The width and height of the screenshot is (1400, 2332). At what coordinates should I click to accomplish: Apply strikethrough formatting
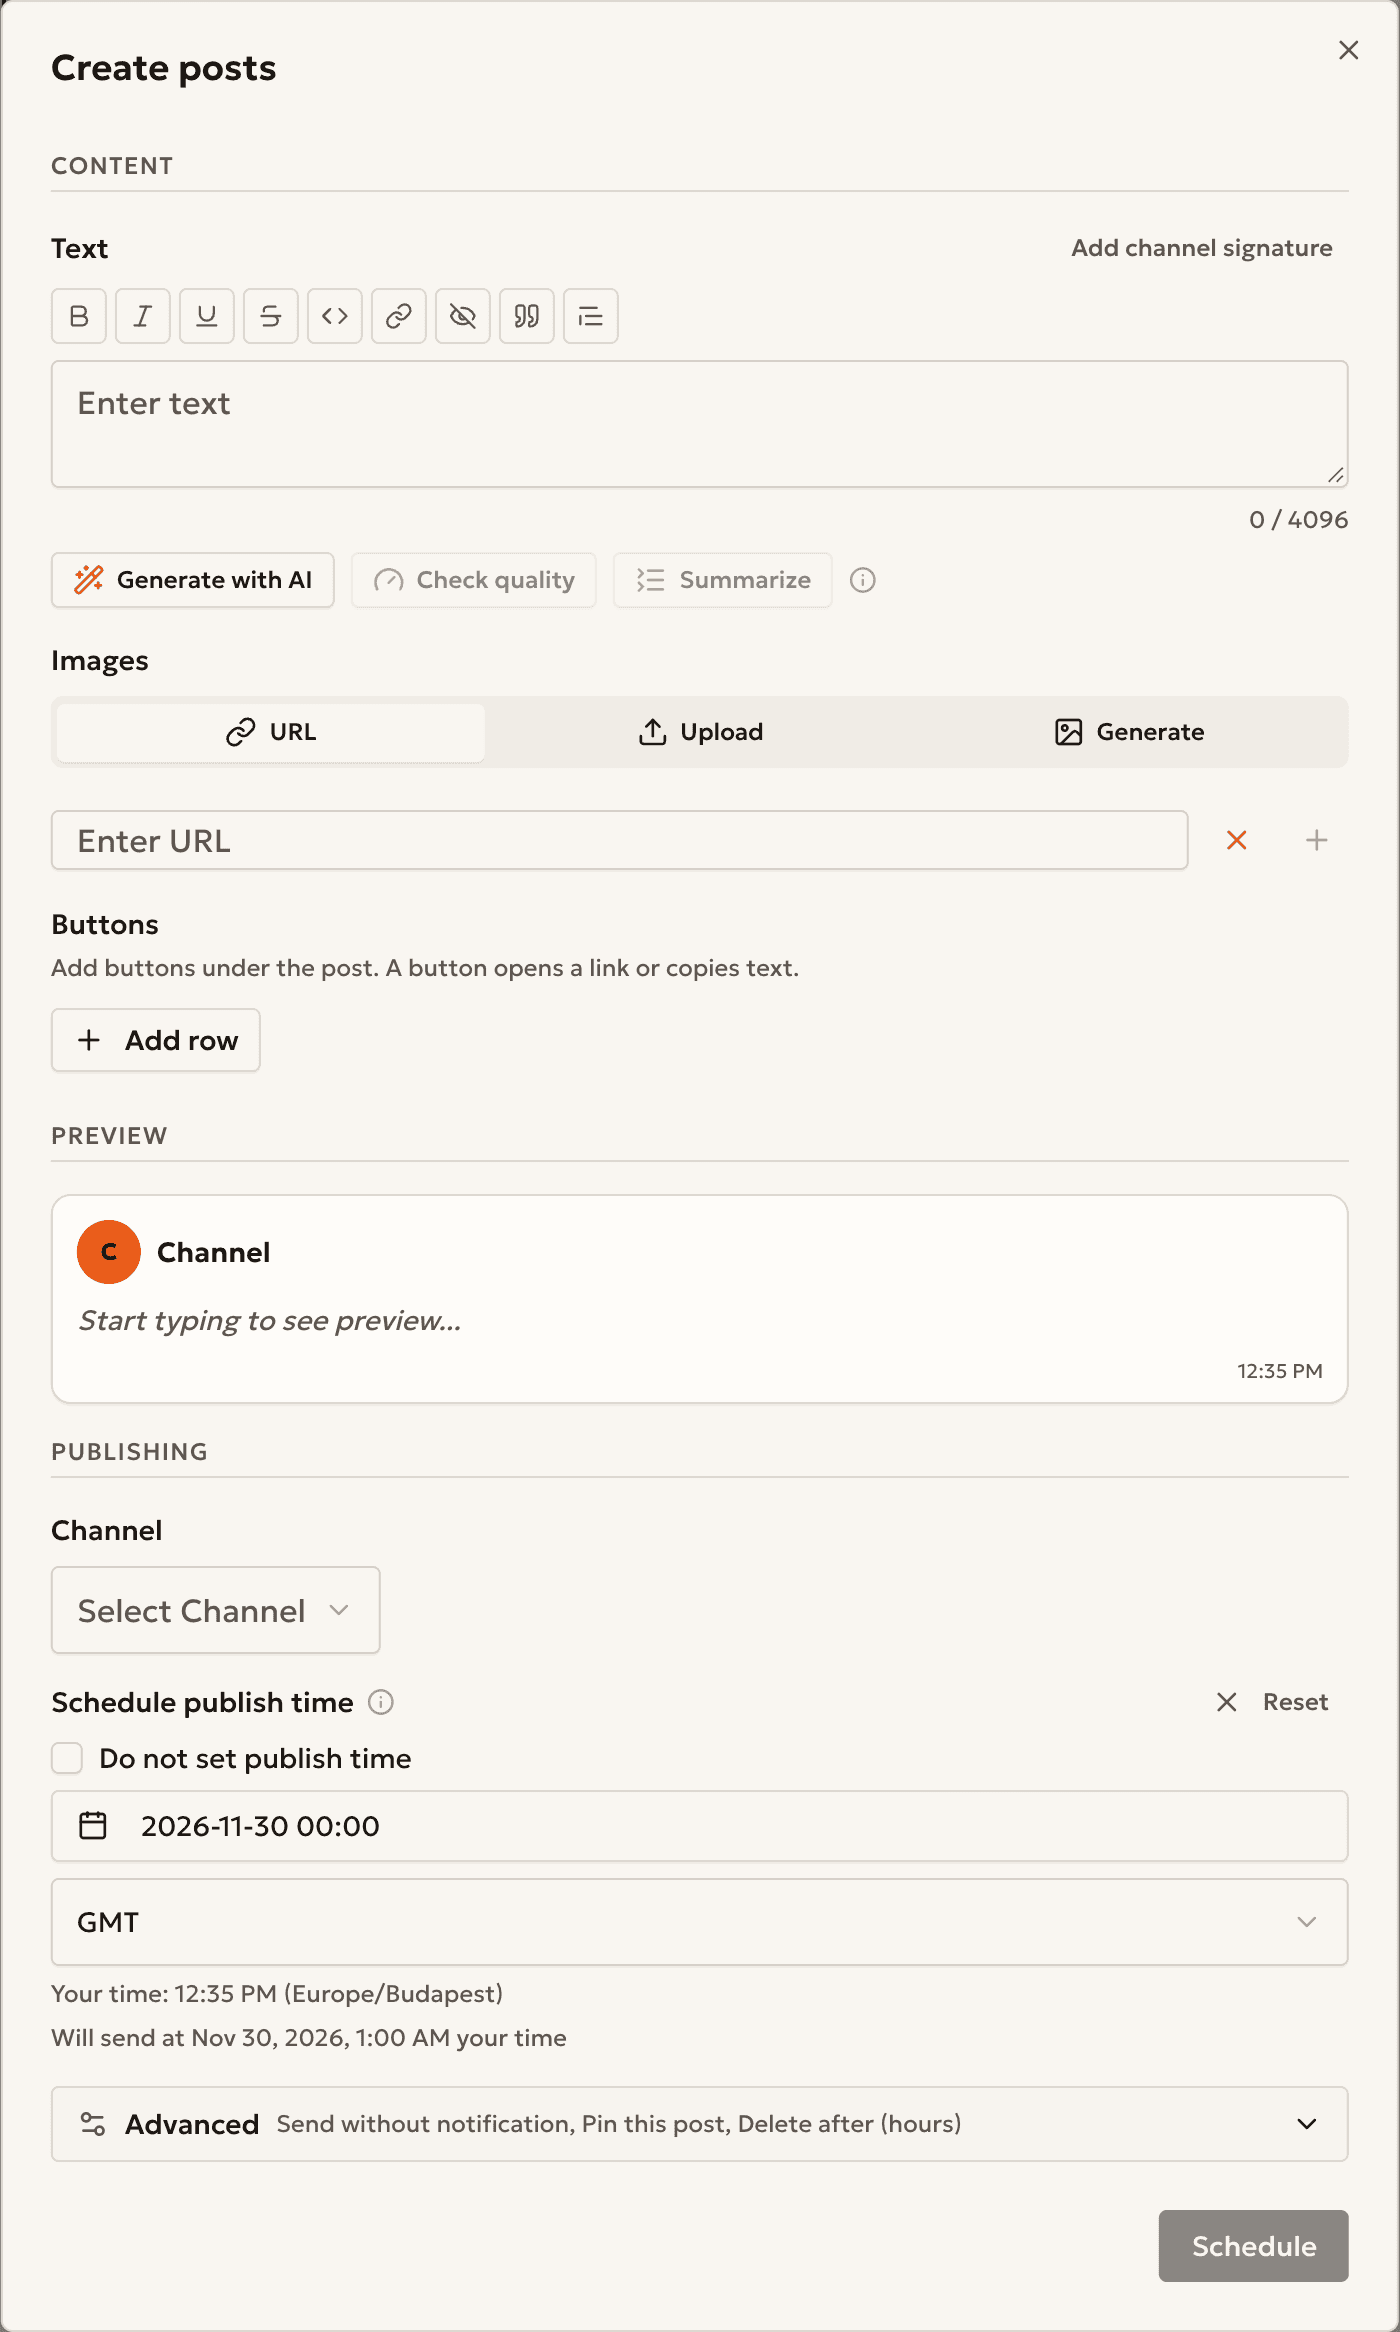pyautogui.click(x=271, y=316)
